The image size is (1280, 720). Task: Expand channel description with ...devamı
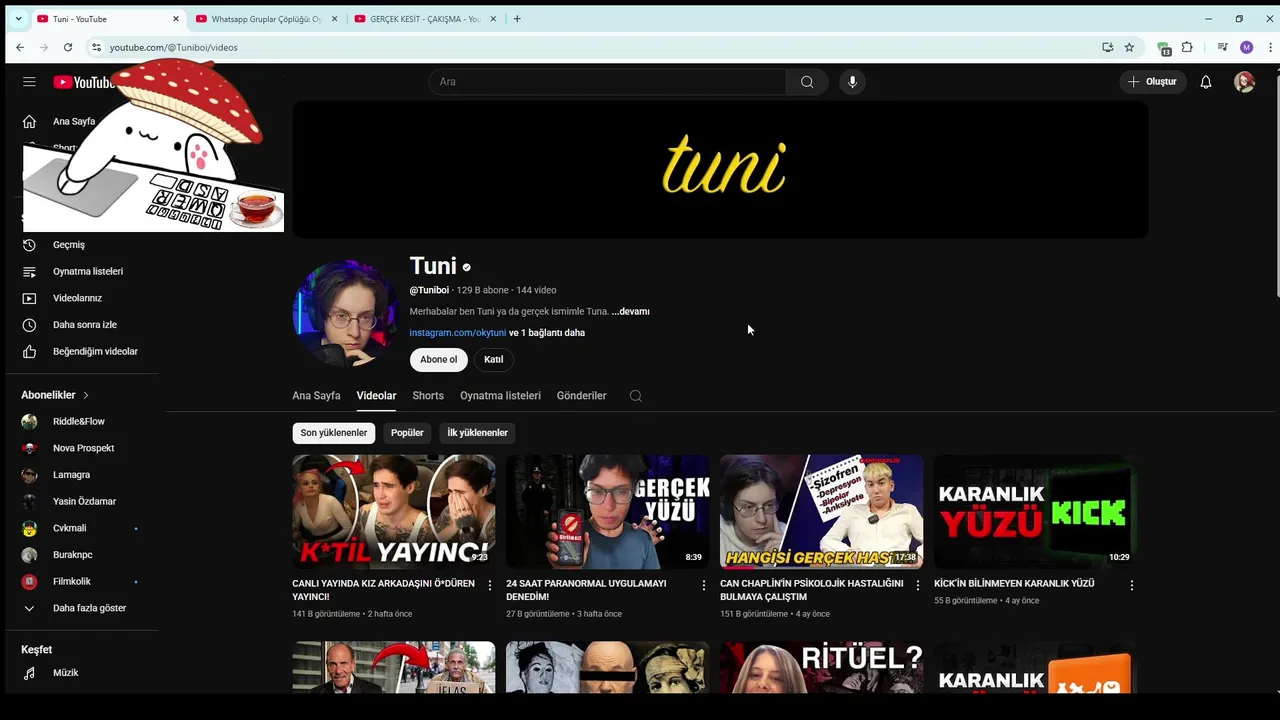pos(631,312)
